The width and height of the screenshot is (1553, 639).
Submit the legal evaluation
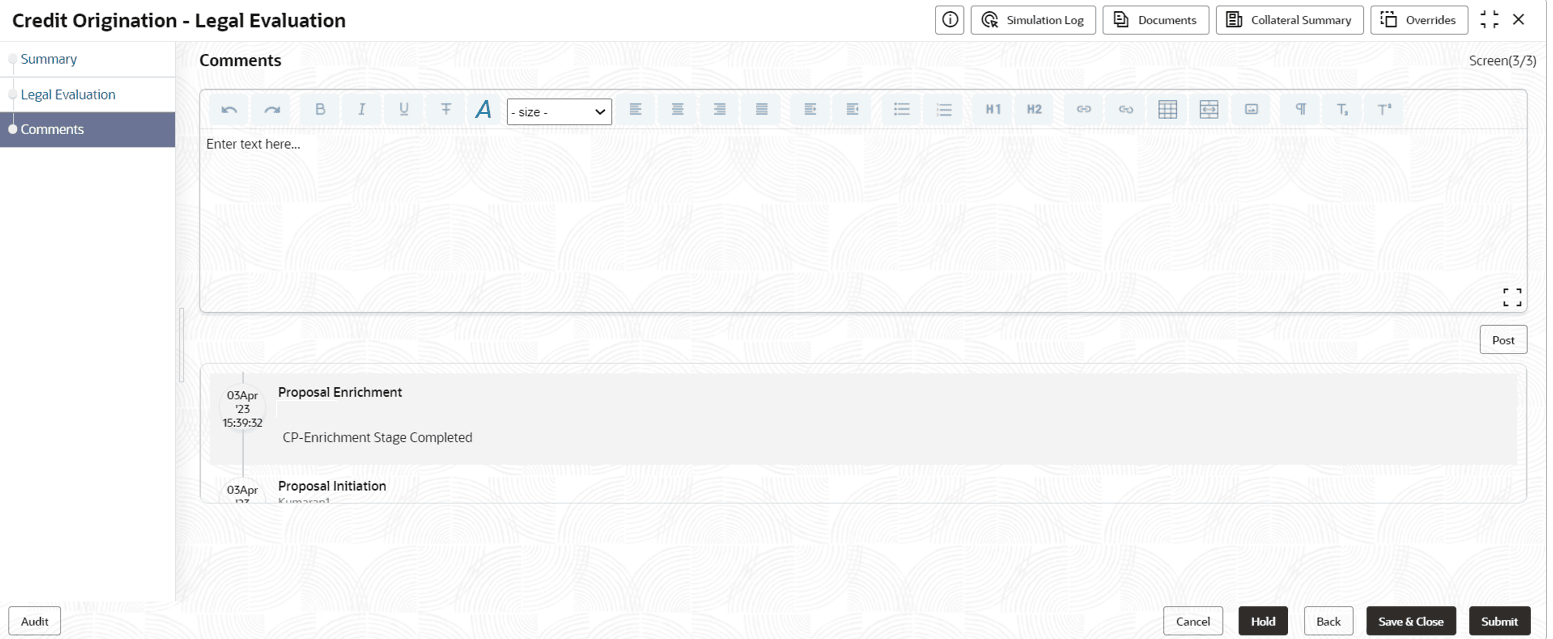(x=1499, y=621)
